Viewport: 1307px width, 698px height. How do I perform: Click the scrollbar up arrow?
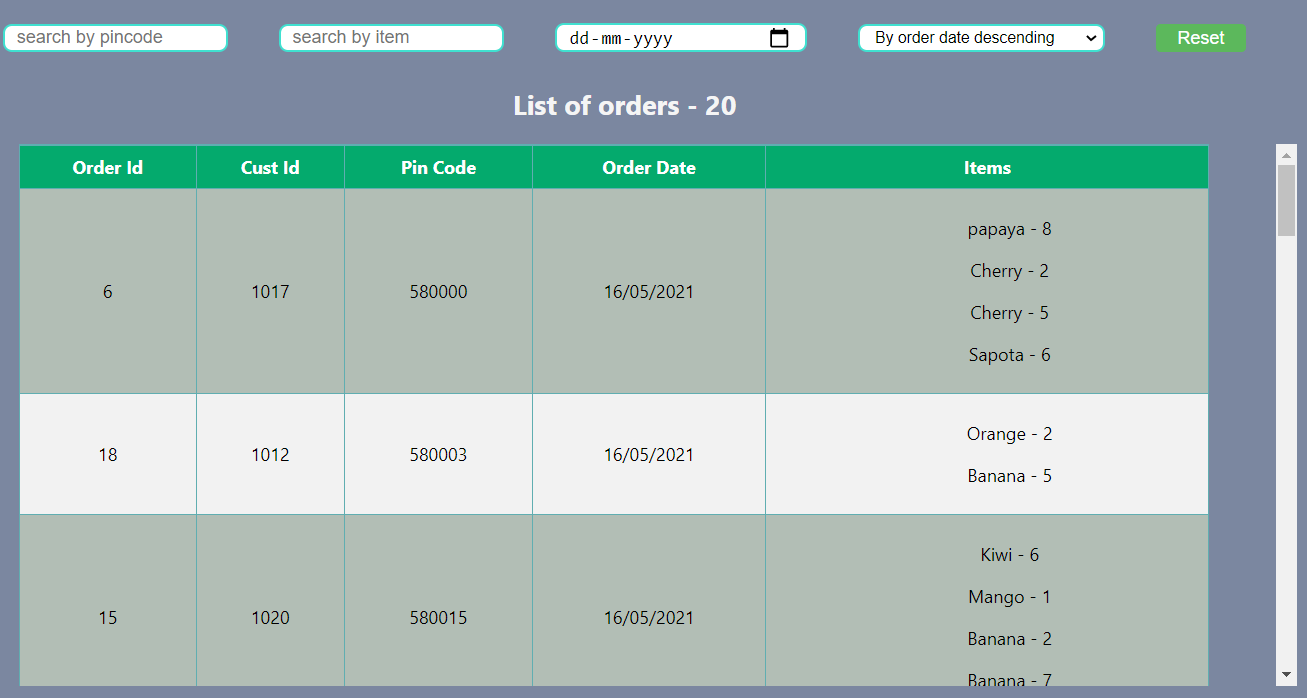tap(1287, 153)
